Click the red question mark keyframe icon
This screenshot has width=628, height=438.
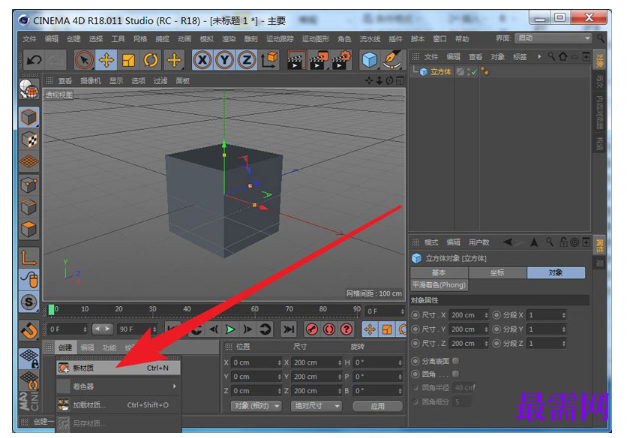[346, 330]
